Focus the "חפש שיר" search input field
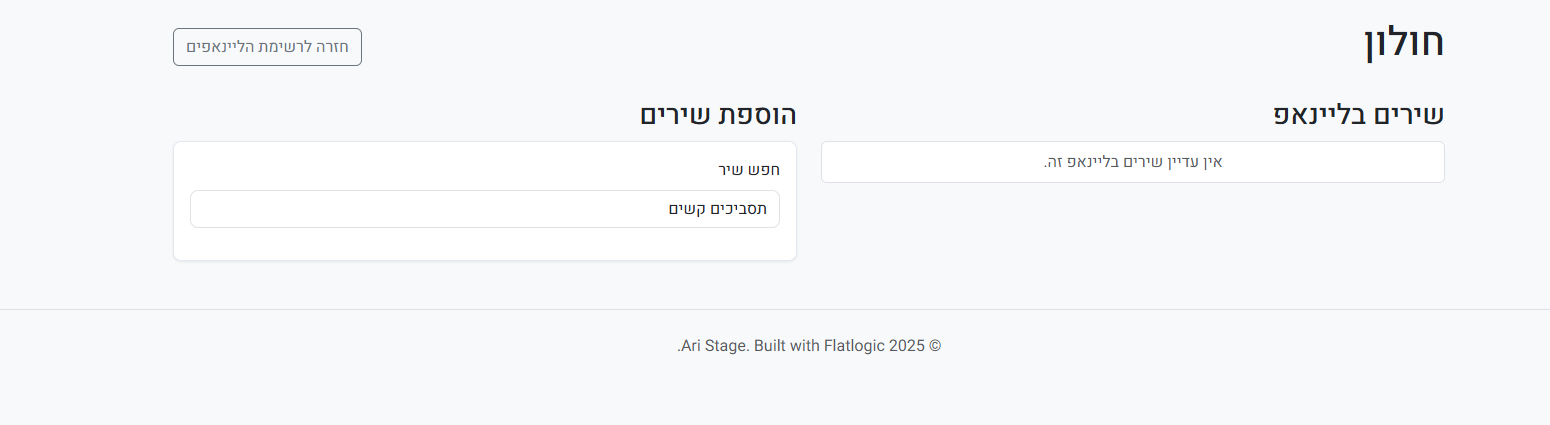Image resolution: width=1550 pixels, height=425 pixels. tap(484, 209)
